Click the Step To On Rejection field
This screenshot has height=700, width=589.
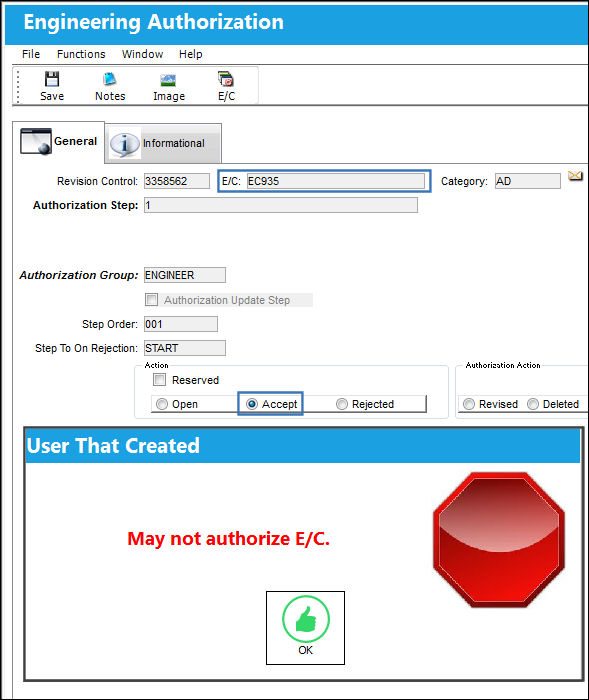pos(185,348)
